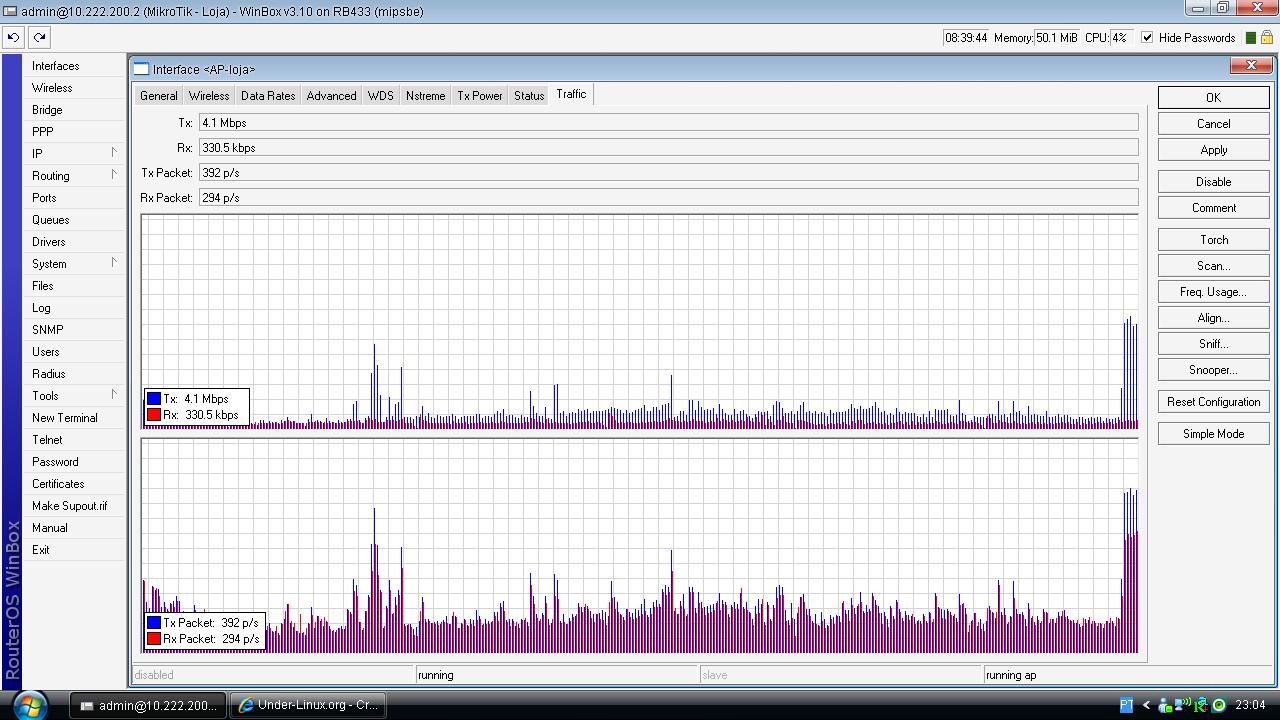This screenshot has width=1280, height=720.
Task: Expand the Tools submenu arrow
Action: pyautogui.click(x=114, y=395)
